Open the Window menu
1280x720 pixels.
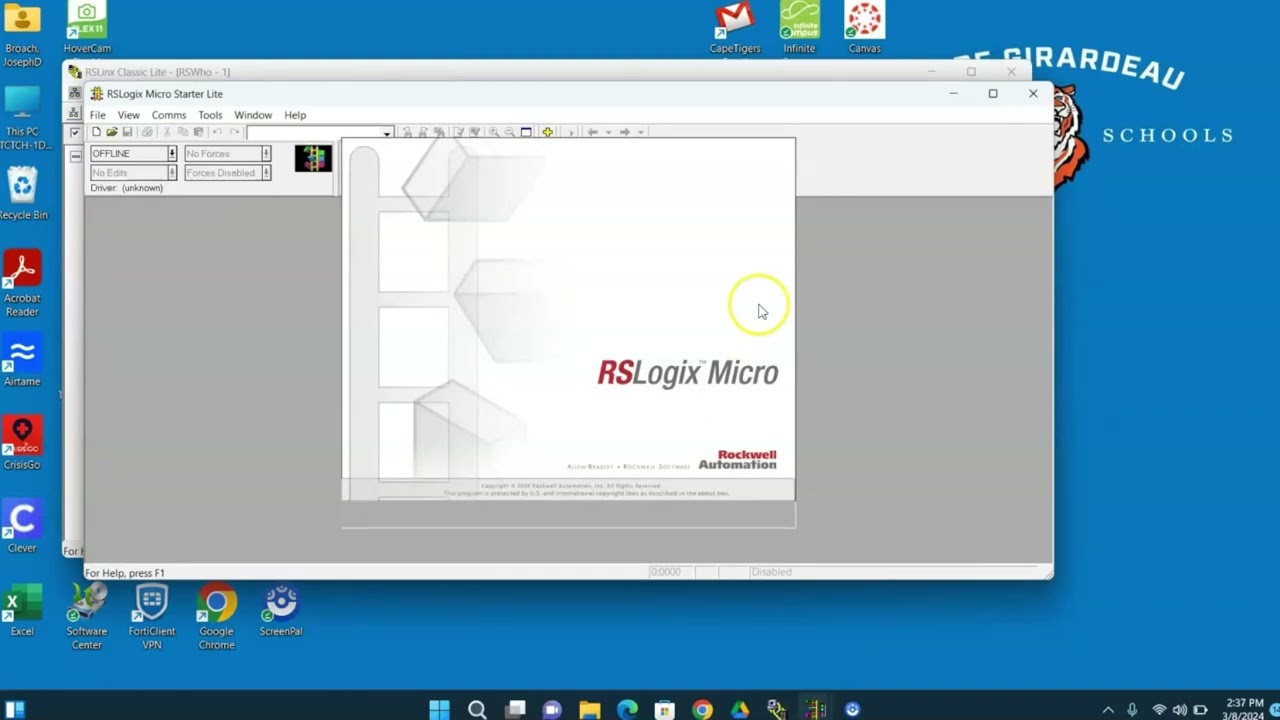tap(253, 115)
